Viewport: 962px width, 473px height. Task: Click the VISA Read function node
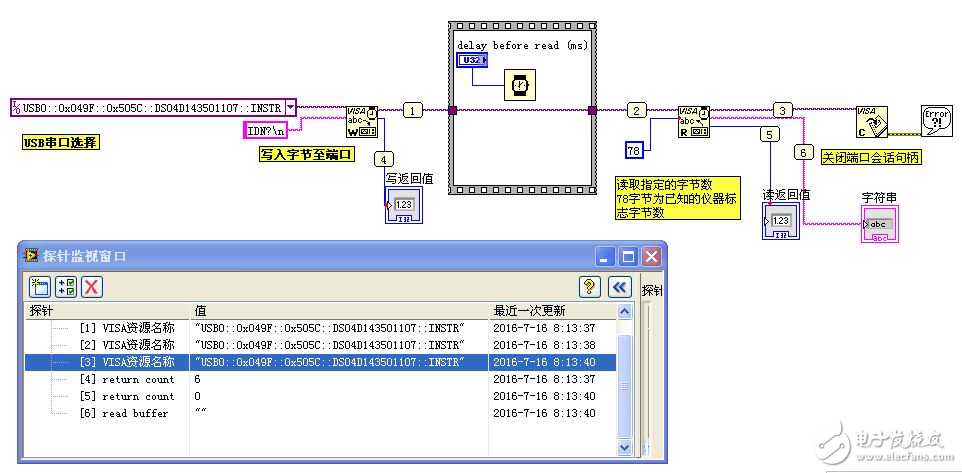tap(694, 122)
